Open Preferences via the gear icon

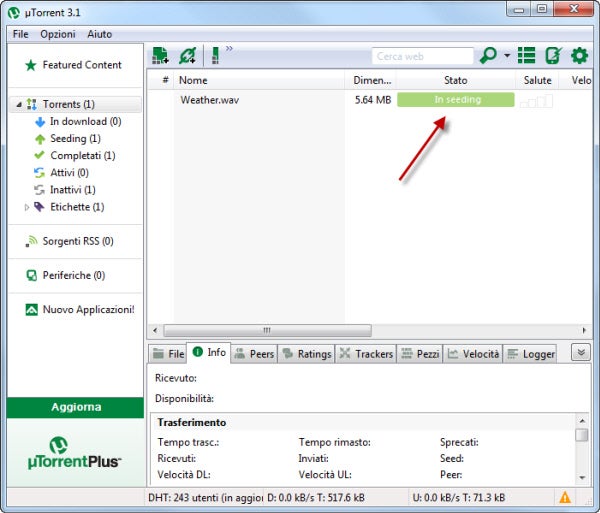point(579,56)
